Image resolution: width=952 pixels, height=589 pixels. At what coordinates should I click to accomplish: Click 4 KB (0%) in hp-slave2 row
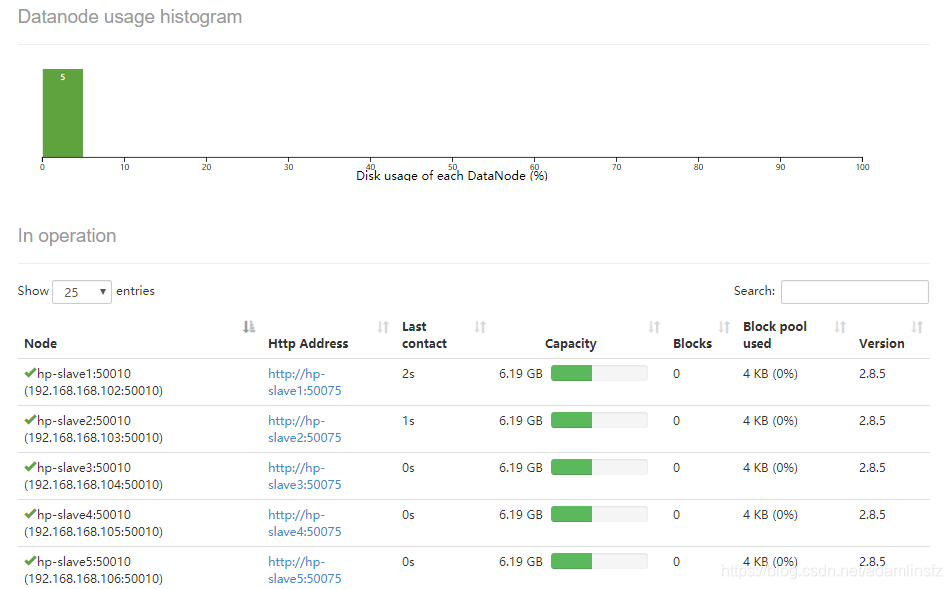click(770, 420)
